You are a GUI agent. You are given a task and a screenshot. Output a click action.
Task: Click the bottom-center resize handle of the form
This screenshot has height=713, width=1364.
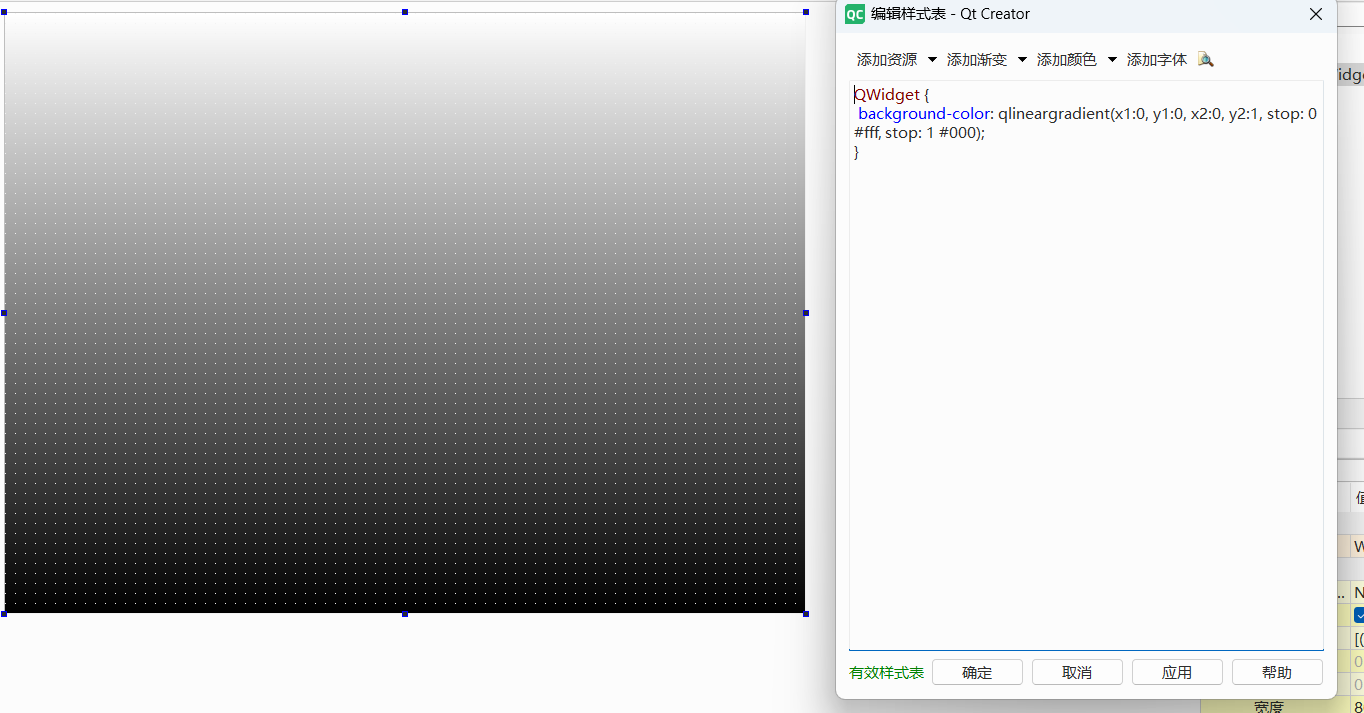[405, 614]
